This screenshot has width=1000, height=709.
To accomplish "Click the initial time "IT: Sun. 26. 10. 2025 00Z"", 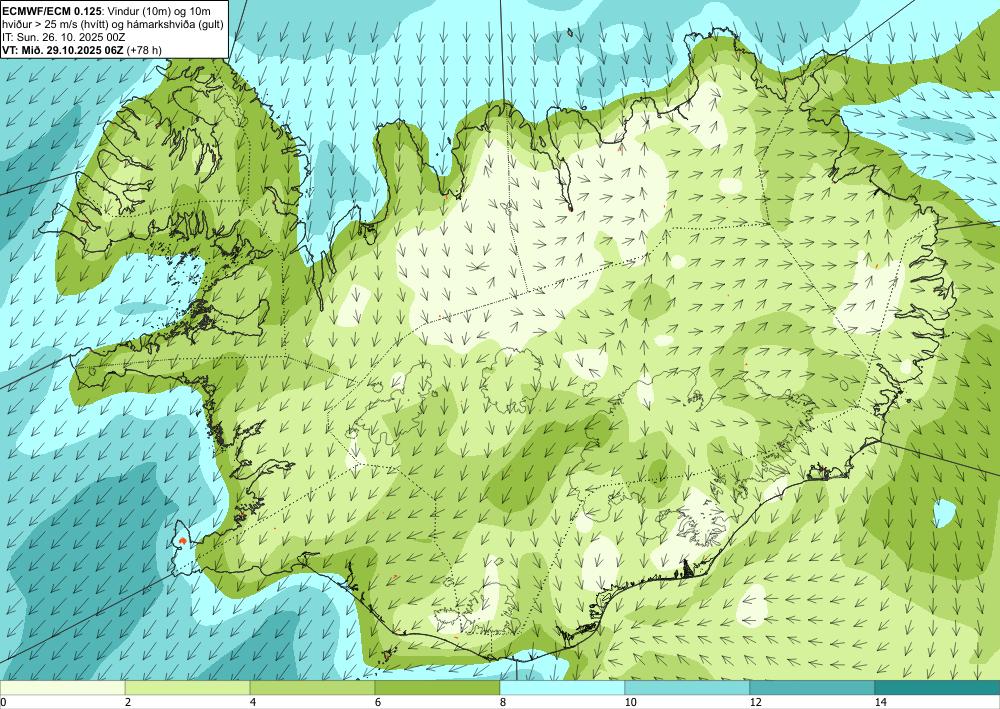I will click(x=64, y=37).
